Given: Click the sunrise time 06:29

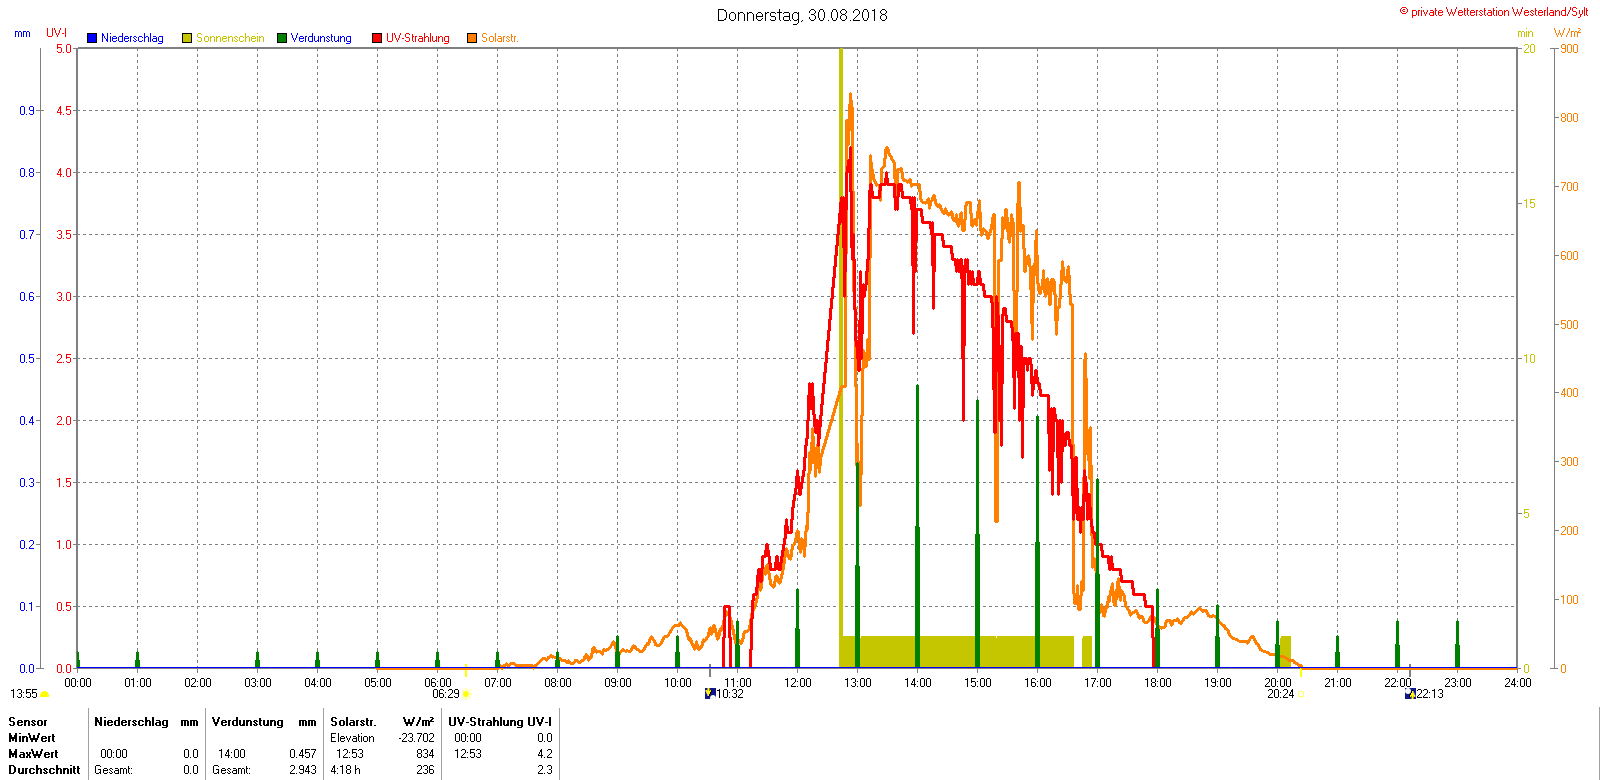Looking at the screenshot, I should click(x=446, y=694).
